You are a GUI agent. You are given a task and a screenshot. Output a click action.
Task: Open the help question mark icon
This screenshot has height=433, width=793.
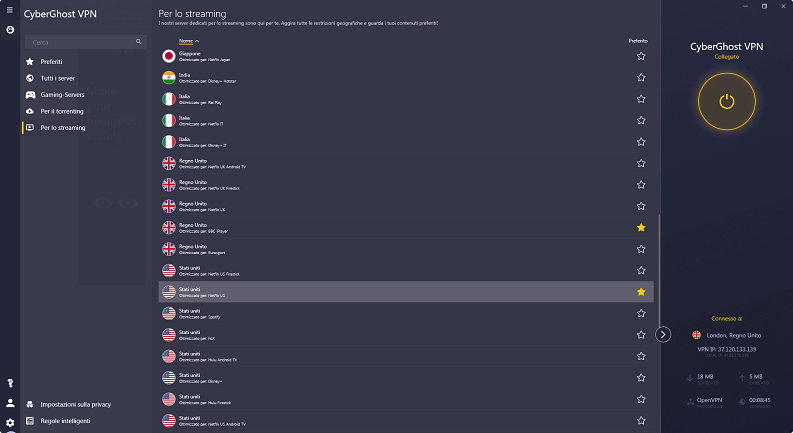(x=10, y=383)
